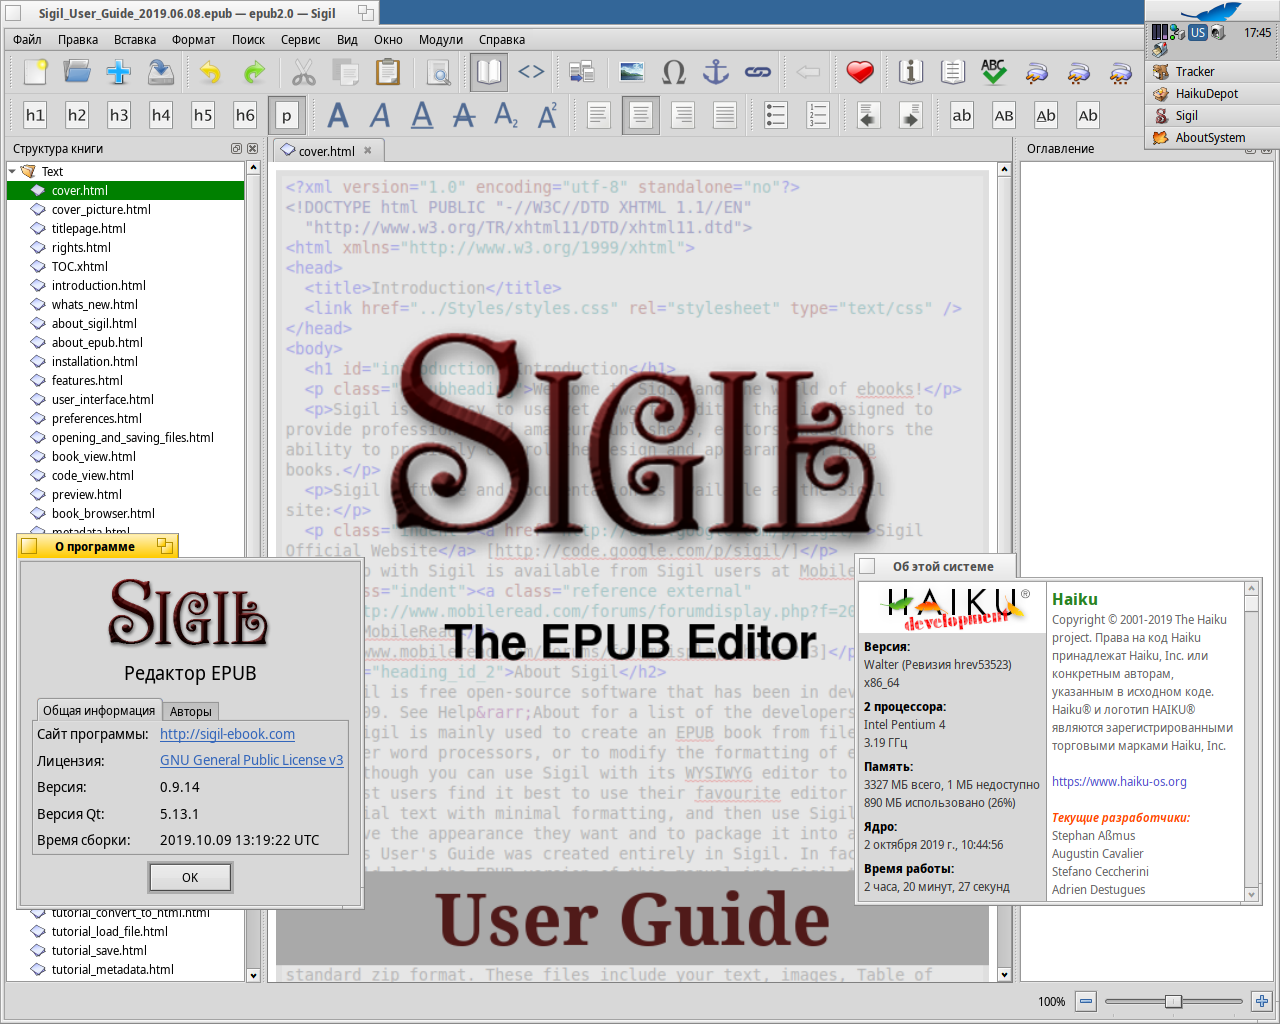1280x1024 pixels.
Task: Undo the last action
Action: tap(210, 72)
